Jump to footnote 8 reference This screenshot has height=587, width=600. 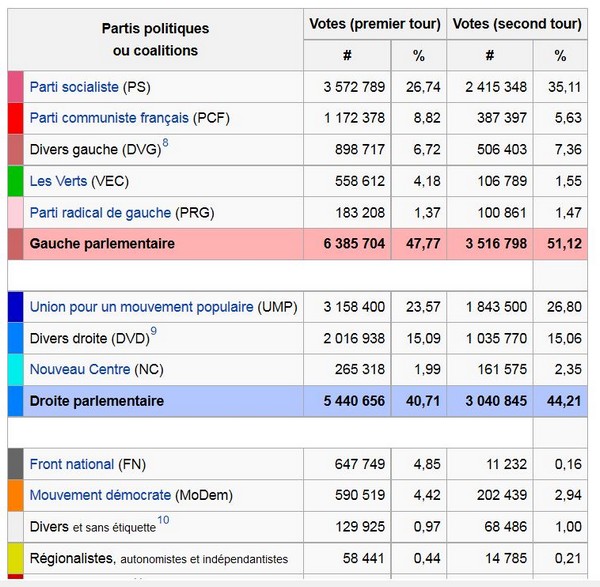point(165,145)
